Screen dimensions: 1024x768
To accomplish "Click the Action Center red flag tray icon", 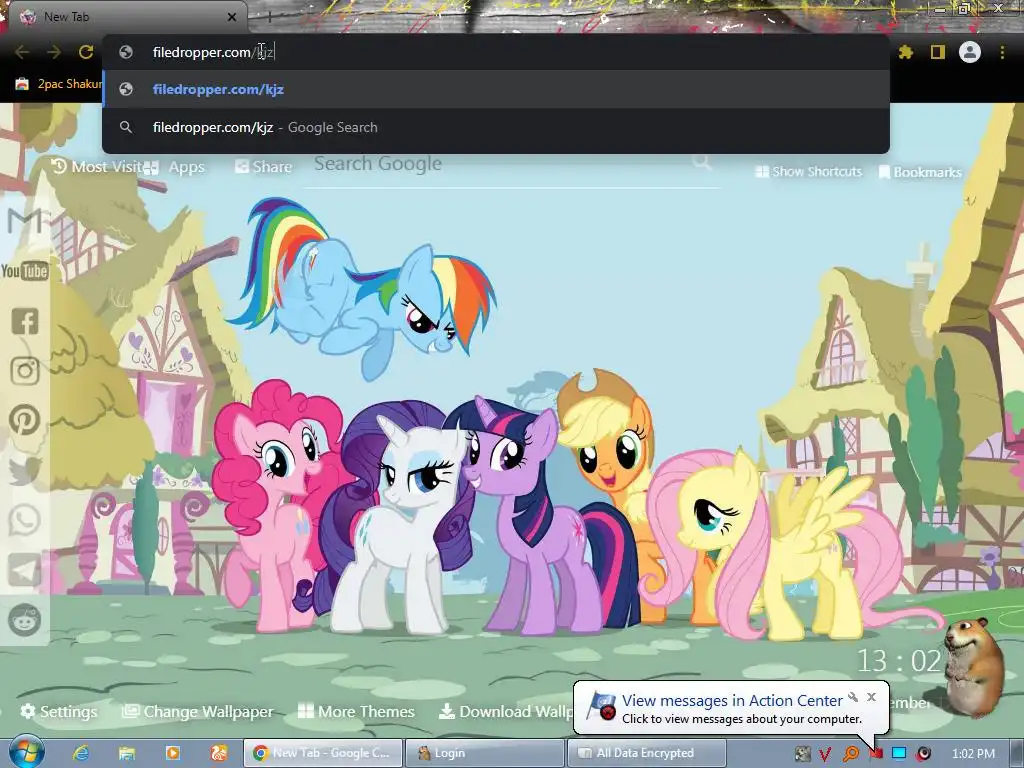I will (x=875, y=754).
